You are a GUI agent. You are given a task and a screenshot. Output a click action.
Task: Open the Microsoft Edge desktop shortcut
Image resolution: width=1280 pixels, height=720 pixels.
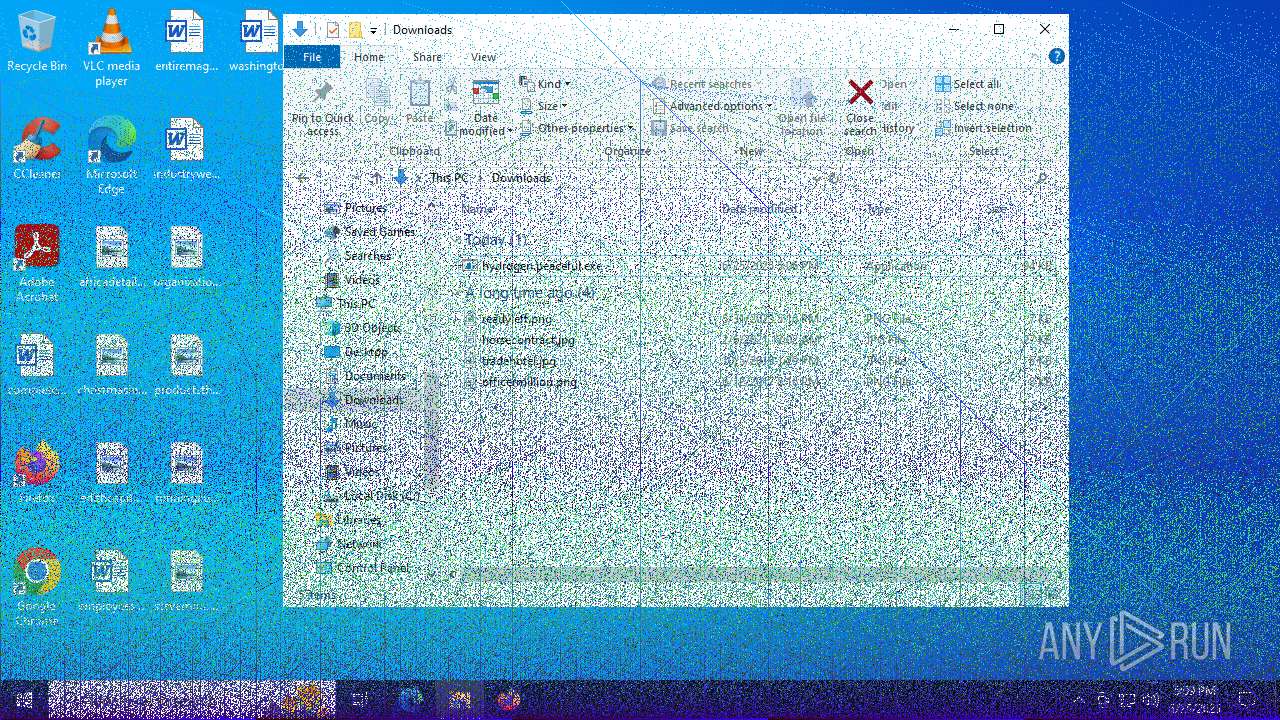coord(111,155)
